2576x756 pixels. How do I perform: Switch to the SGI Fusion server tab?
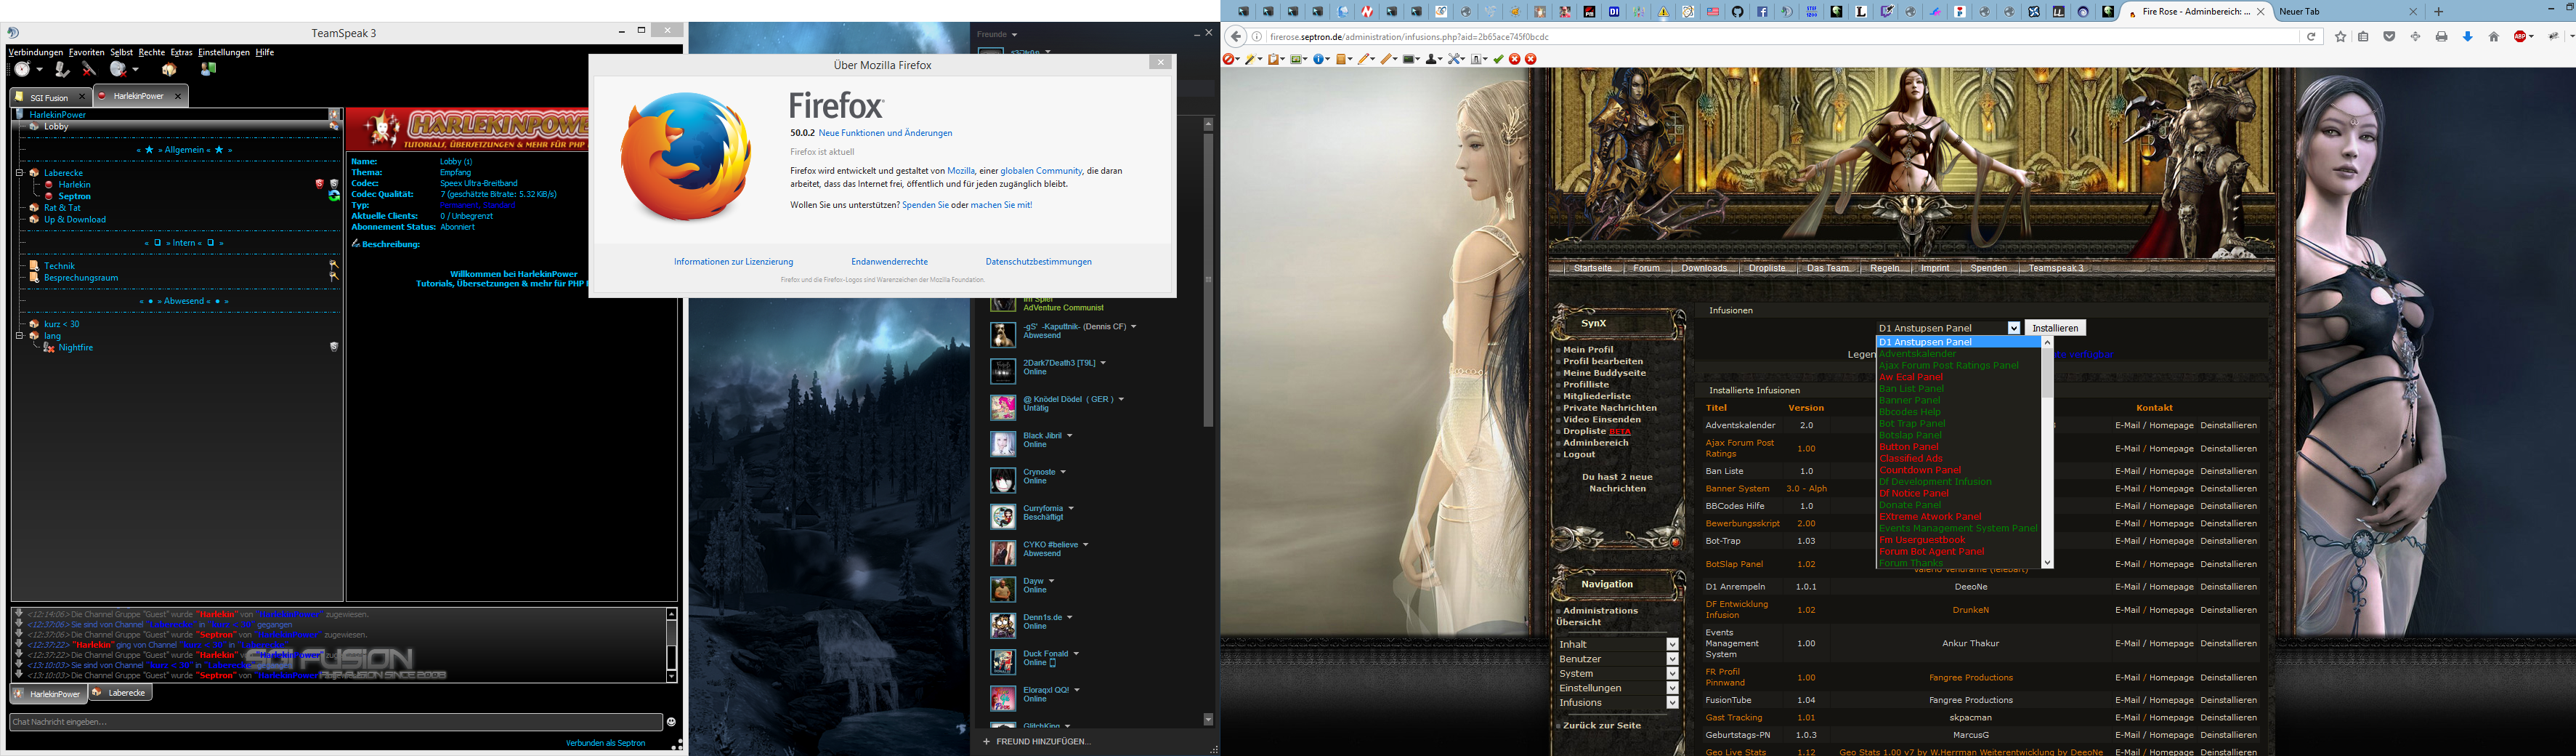50,97
